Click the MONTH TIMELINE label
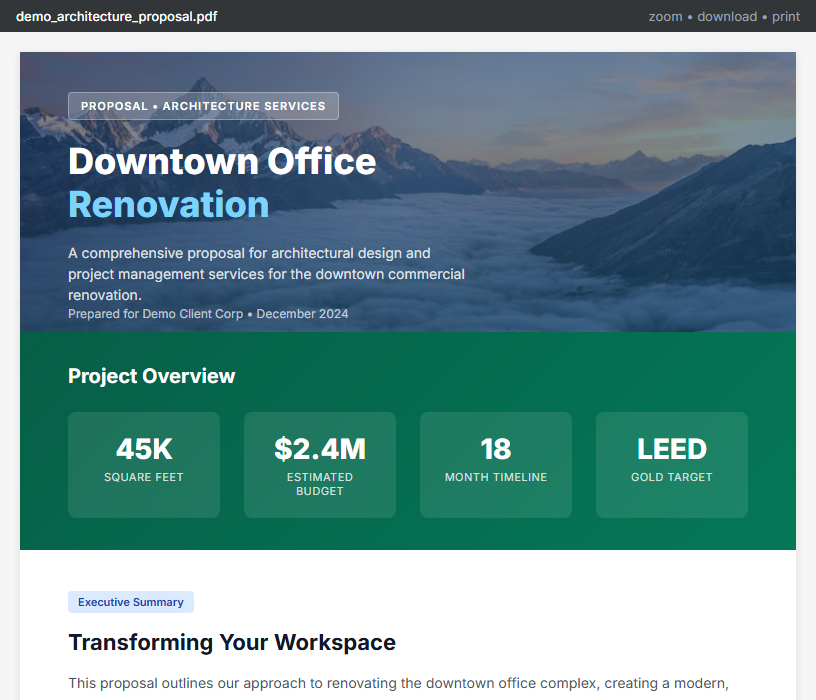Viewport: 816px width, 700px height. [496, 478]
